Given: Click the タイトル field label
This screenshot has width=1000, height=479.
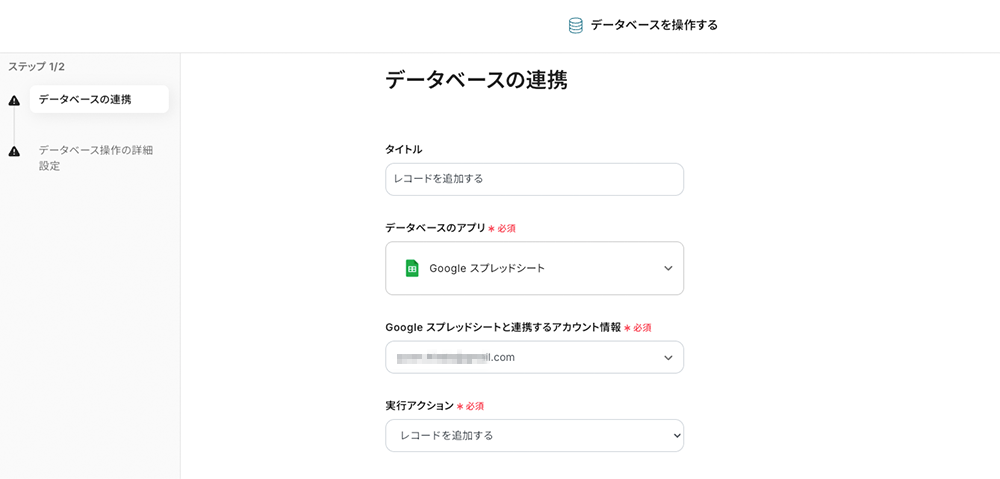Looking at the screenshot, I should point(403,149).
